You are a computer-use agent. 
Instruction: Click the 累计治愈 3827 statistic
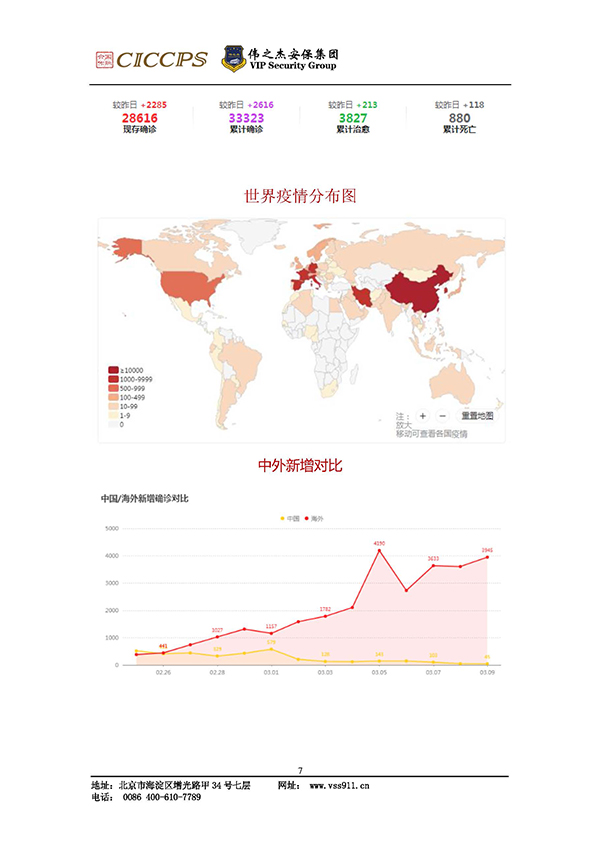(352, 117)
